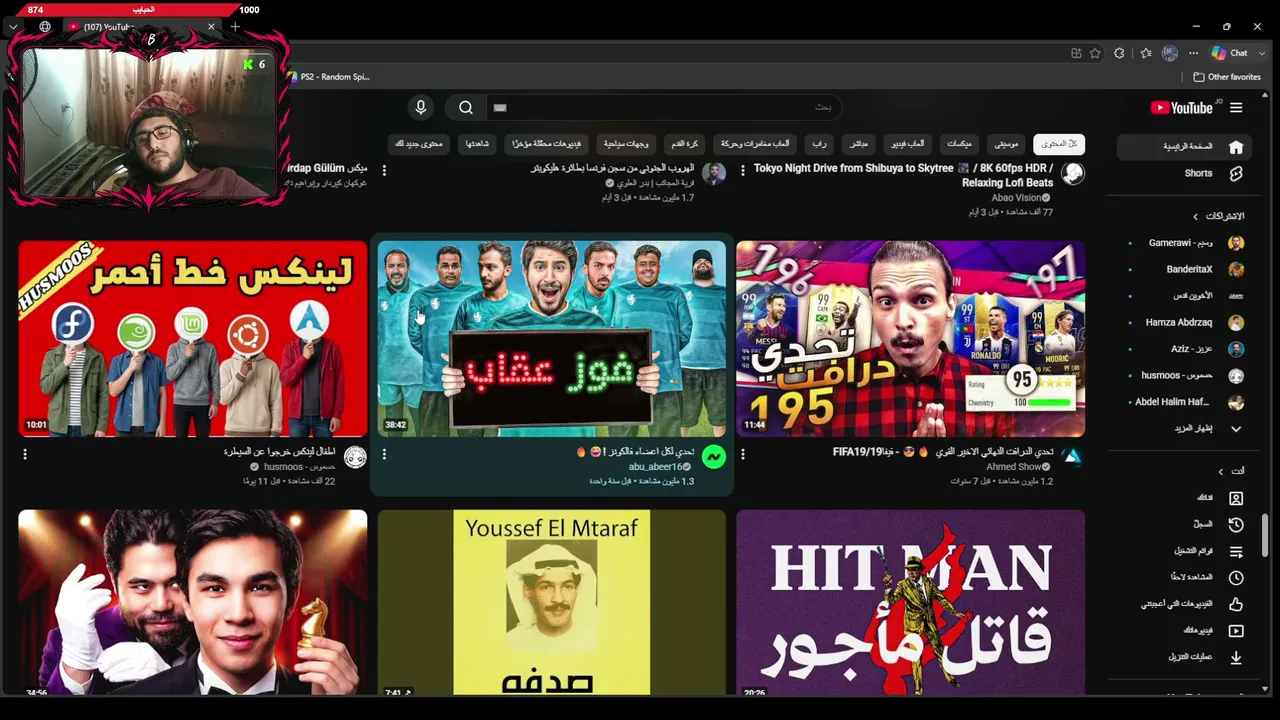The image size is (1280, 720).
Task: Select the Rap (راب) filter chip
Action: coord(819,144)
